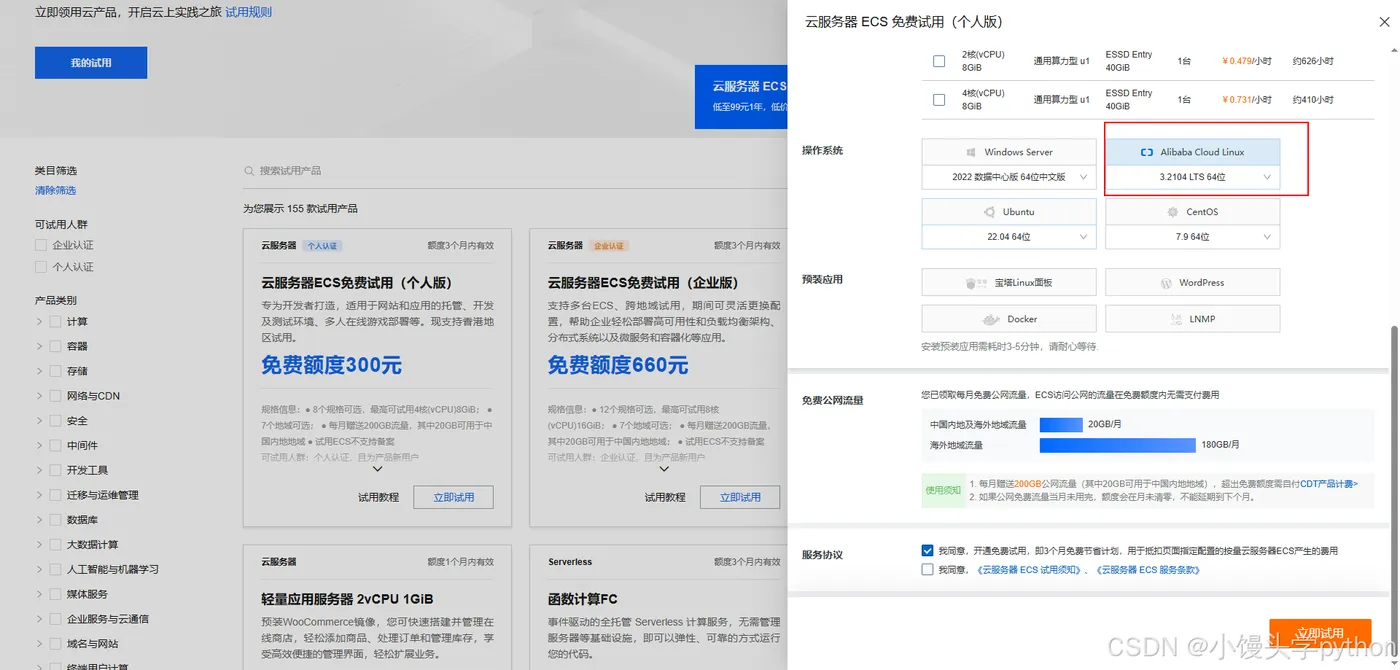Click the 180GB/月 overseas traffic bar

[x=1118, y=445]
